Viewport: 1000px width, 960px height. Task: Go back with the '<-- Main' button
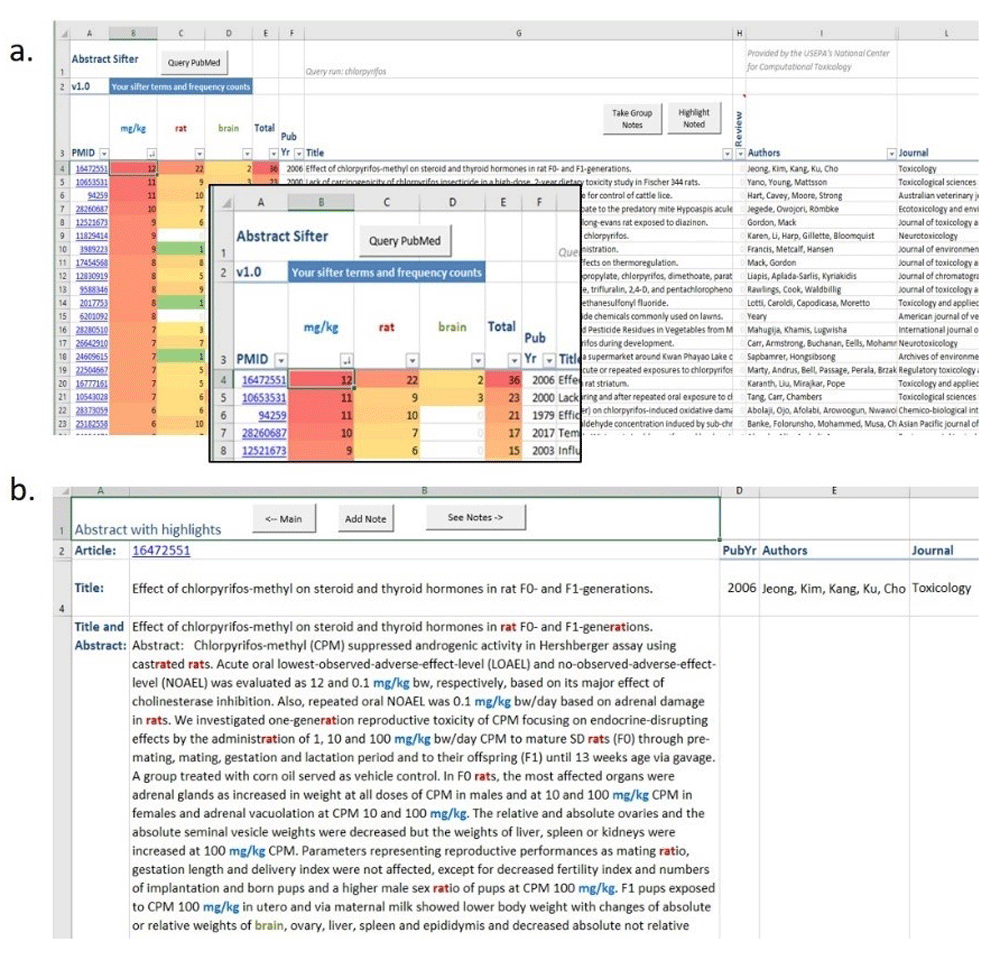[284, 519]
